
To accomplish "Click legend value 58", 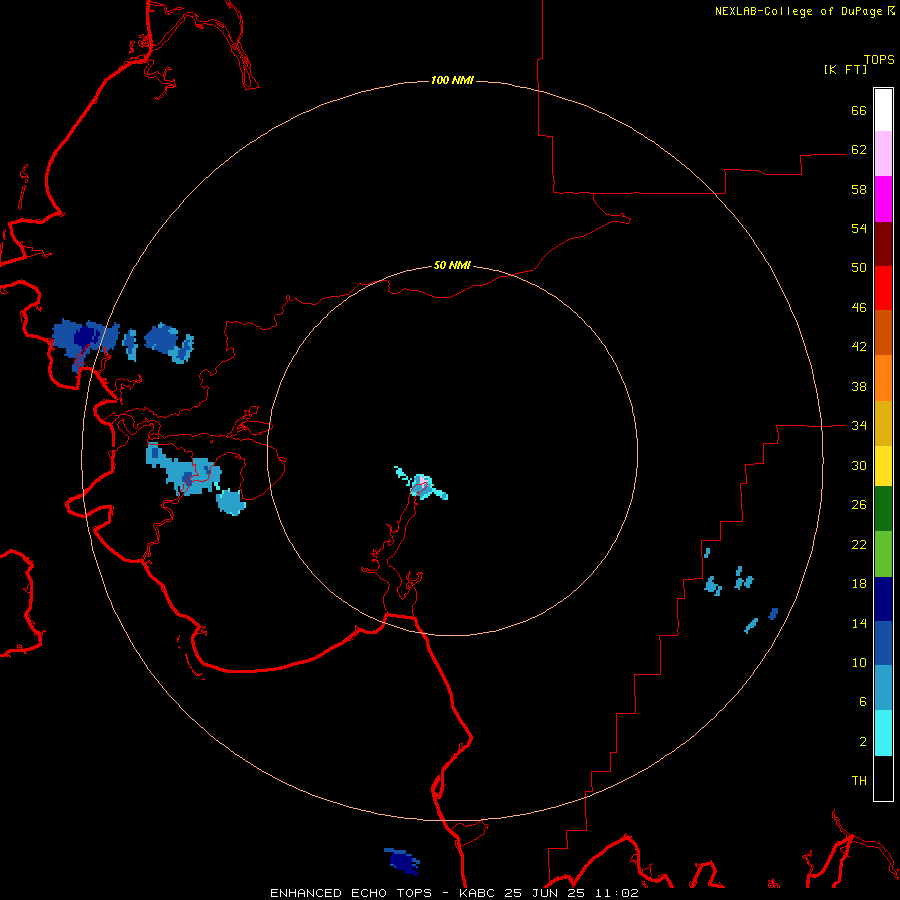I will point(859,189).
